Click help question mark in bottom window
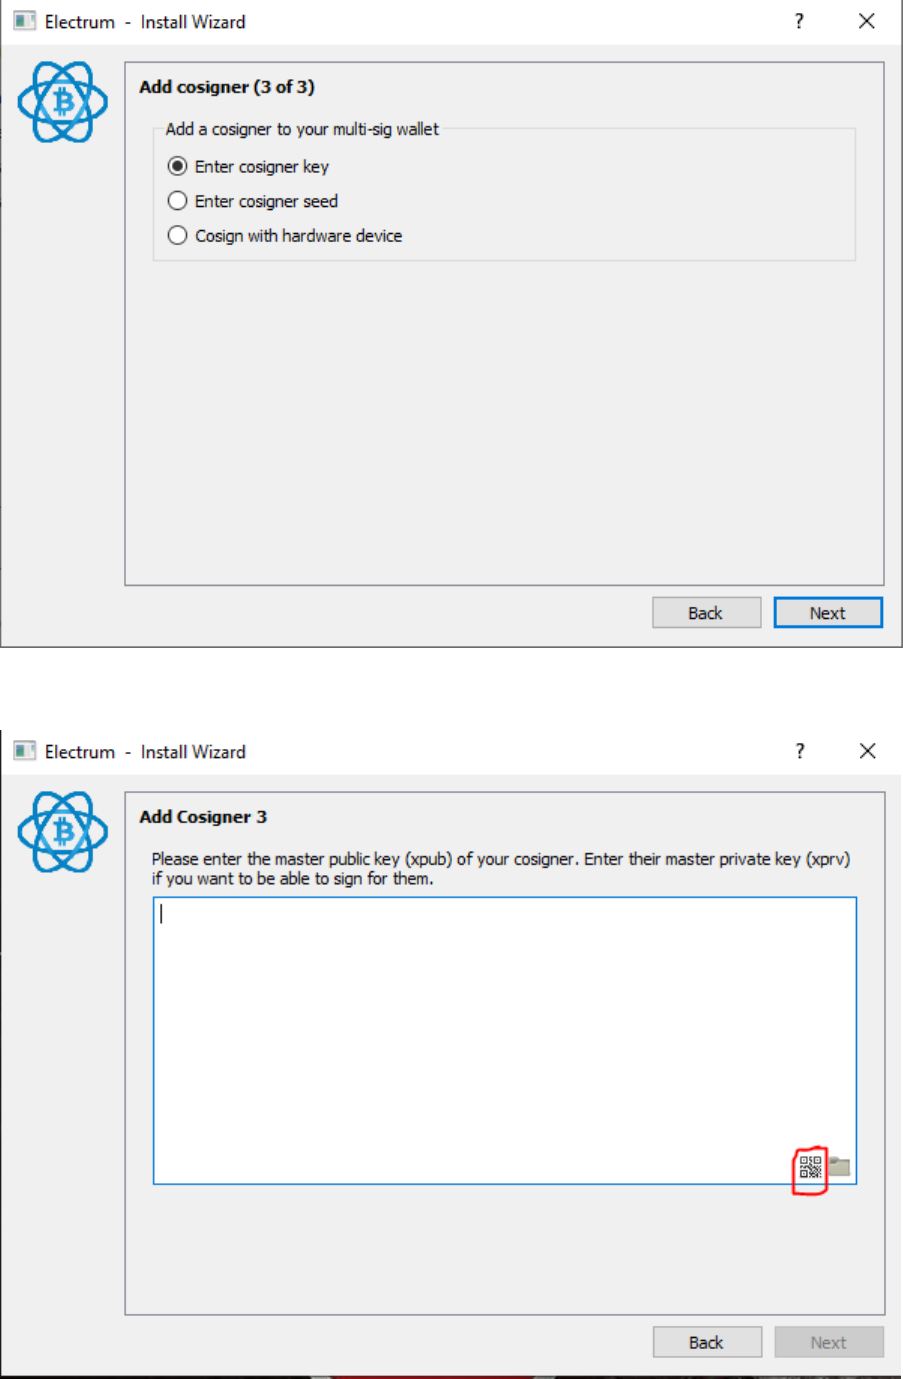The width and height of the screenshot is (903, 1379). click(799, 751)
